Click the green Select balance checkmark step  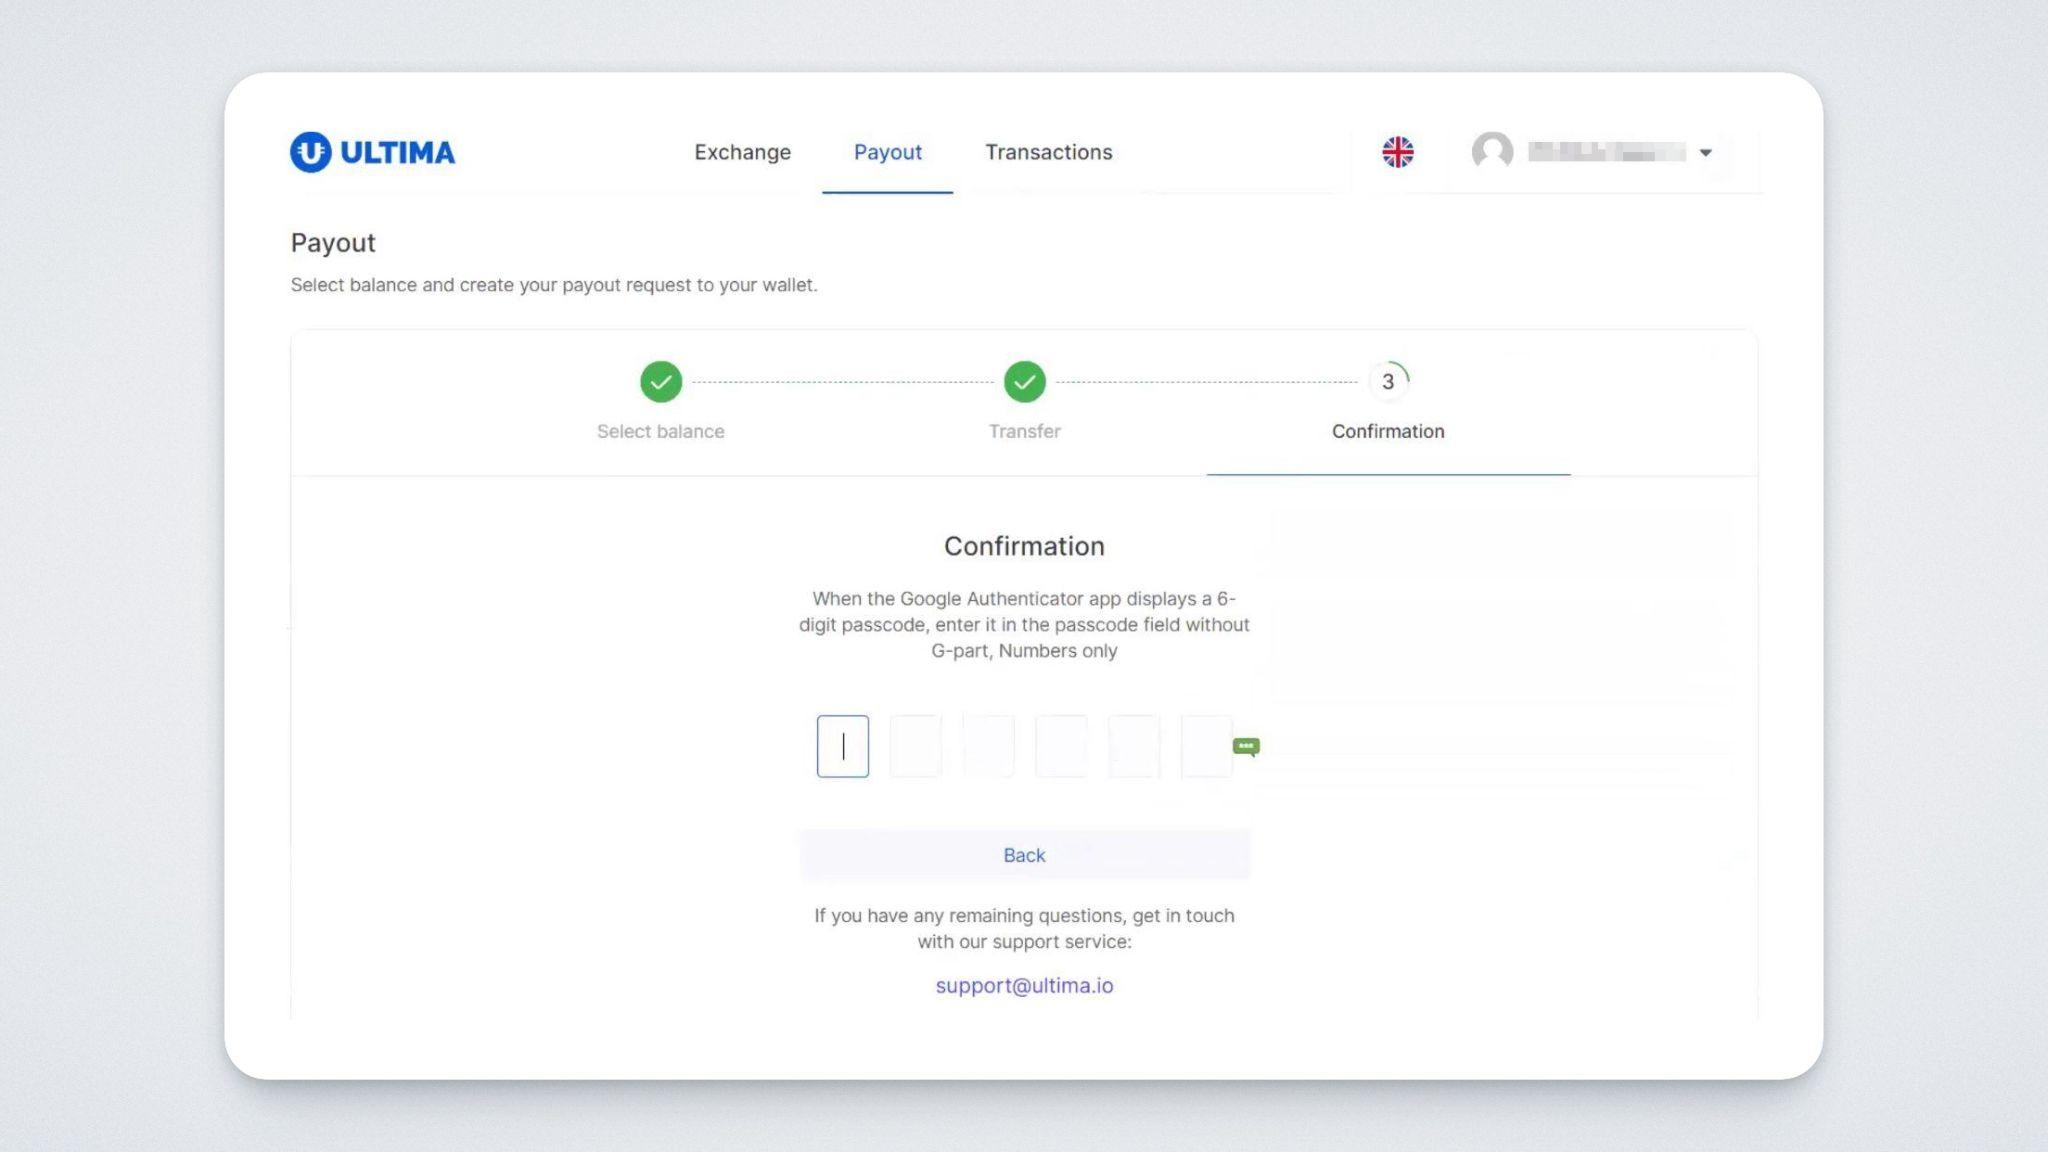tap(661, 381)
